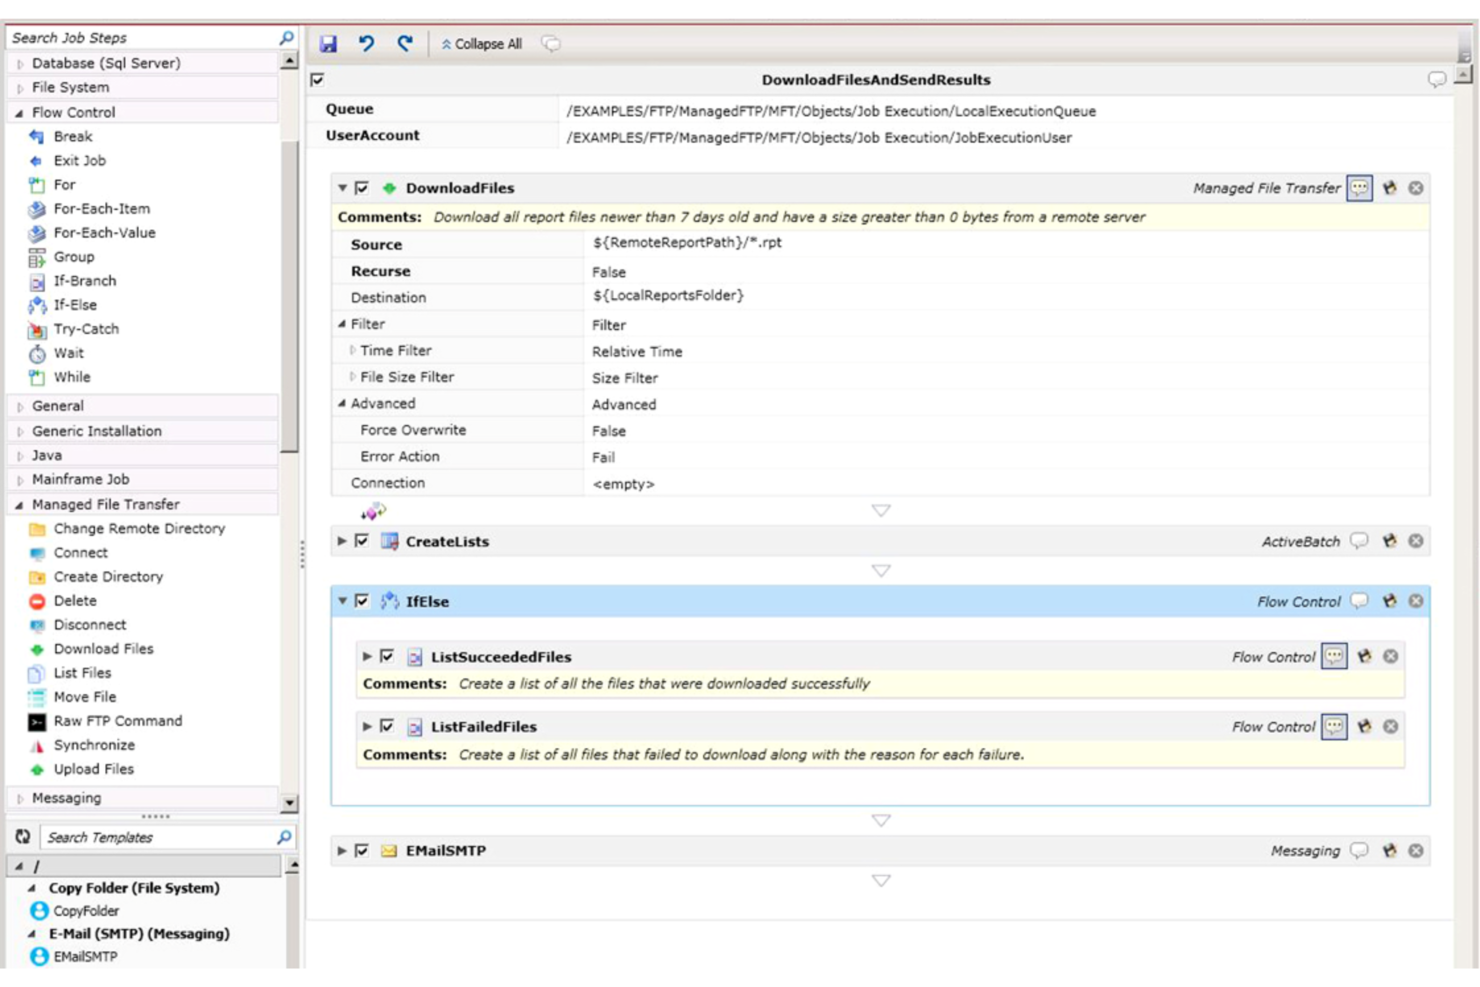Image resolution: width=1480 pixels, height=987 pixels.
Task: Disable the IfElse step checkbox
Action: (x=362, y=601)
